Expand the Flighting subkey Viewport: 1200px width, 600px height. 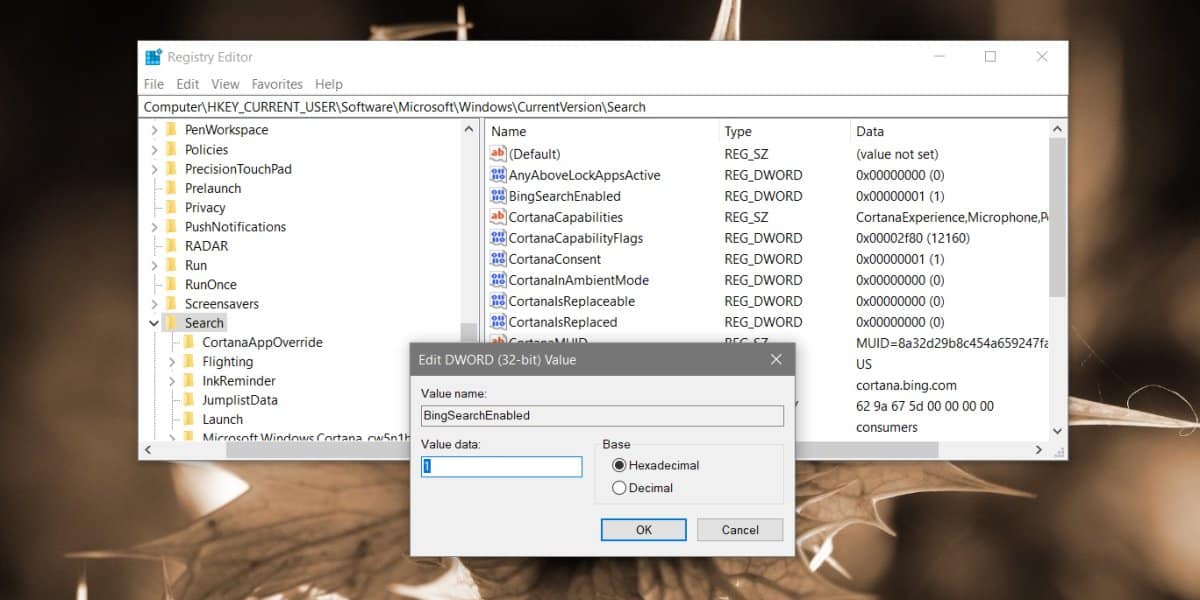172,362
